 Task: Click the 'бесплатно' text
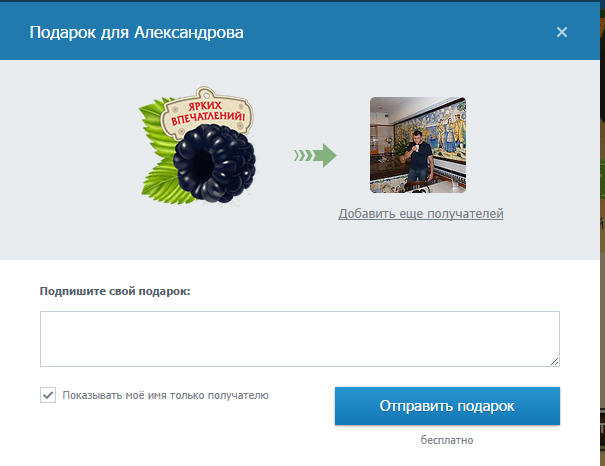click(x=447, y=440)
